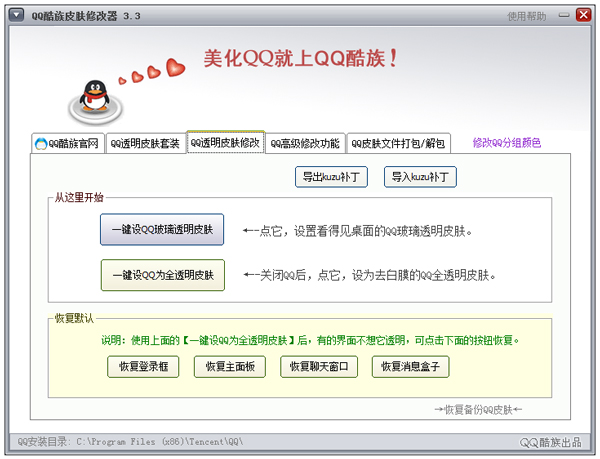This screenshot has width=600, height=459.
Task: Click the red close window icon
Action: tap(581, 15)
